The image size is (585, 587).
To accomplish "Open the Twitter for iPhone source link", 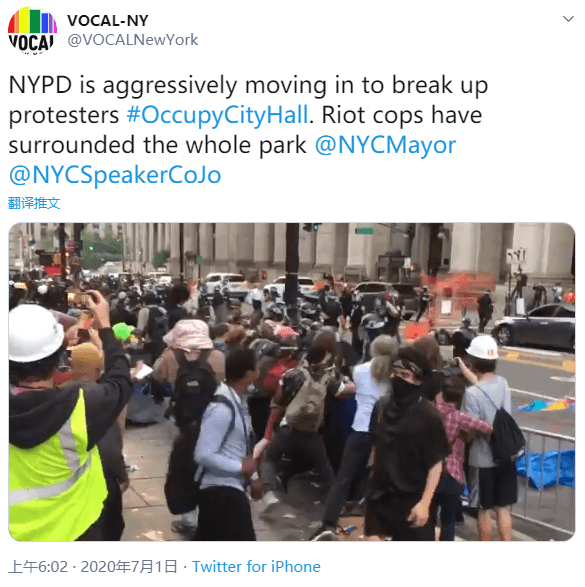I will point(256,567).
